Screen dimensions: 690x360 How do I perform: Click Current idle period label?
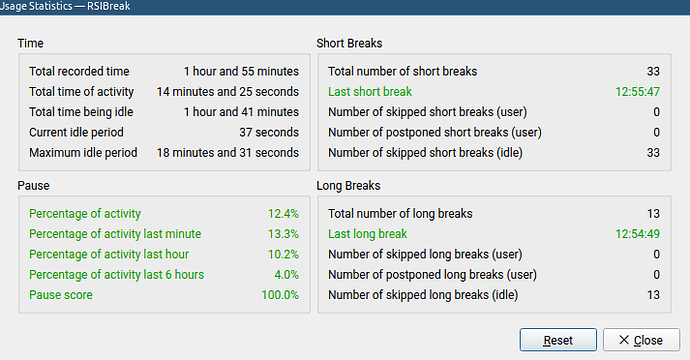coord(76,132)
